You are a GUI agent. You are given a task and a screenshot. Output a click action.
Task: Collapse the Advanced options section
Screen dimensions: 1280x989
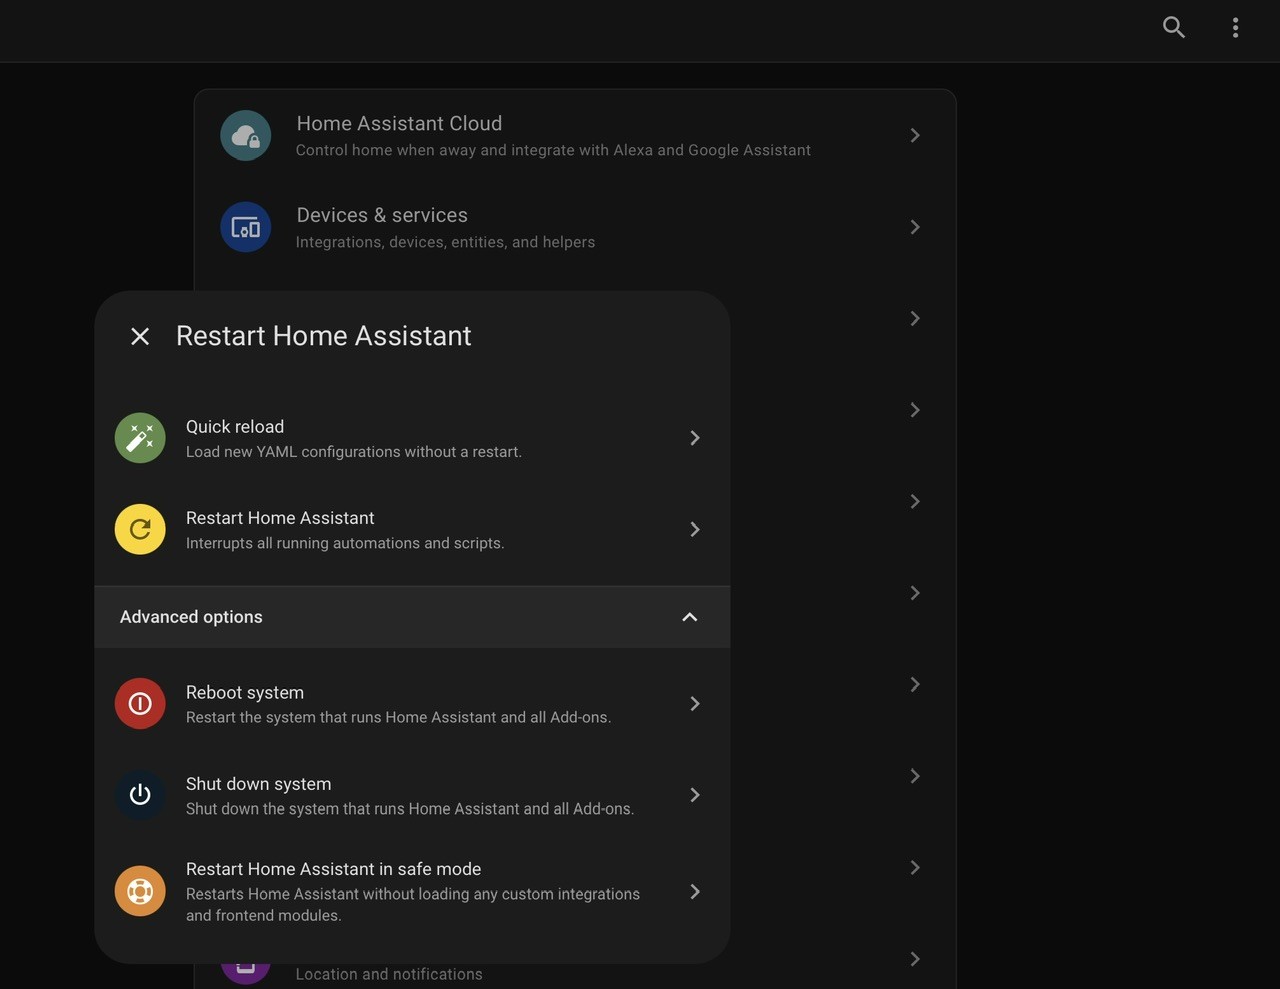689,617
